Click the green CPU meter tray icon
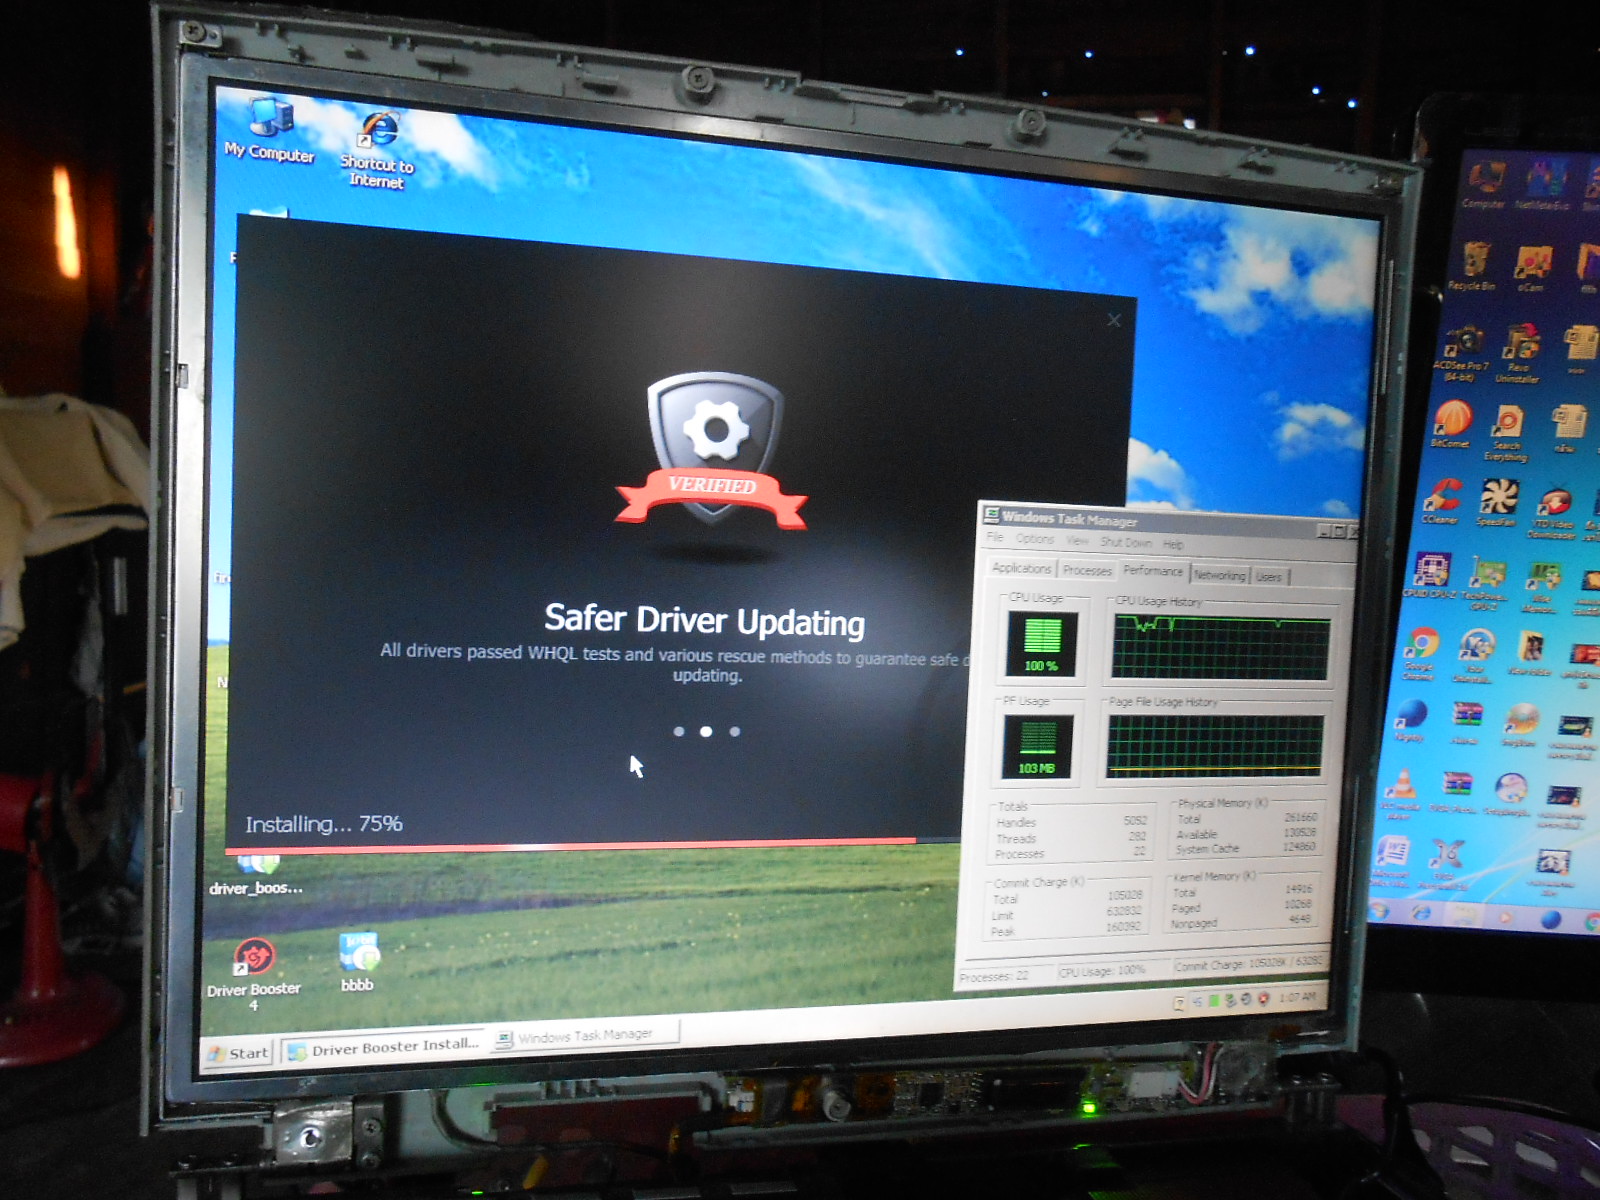The image size is (1600, 1200). 1214,1001
